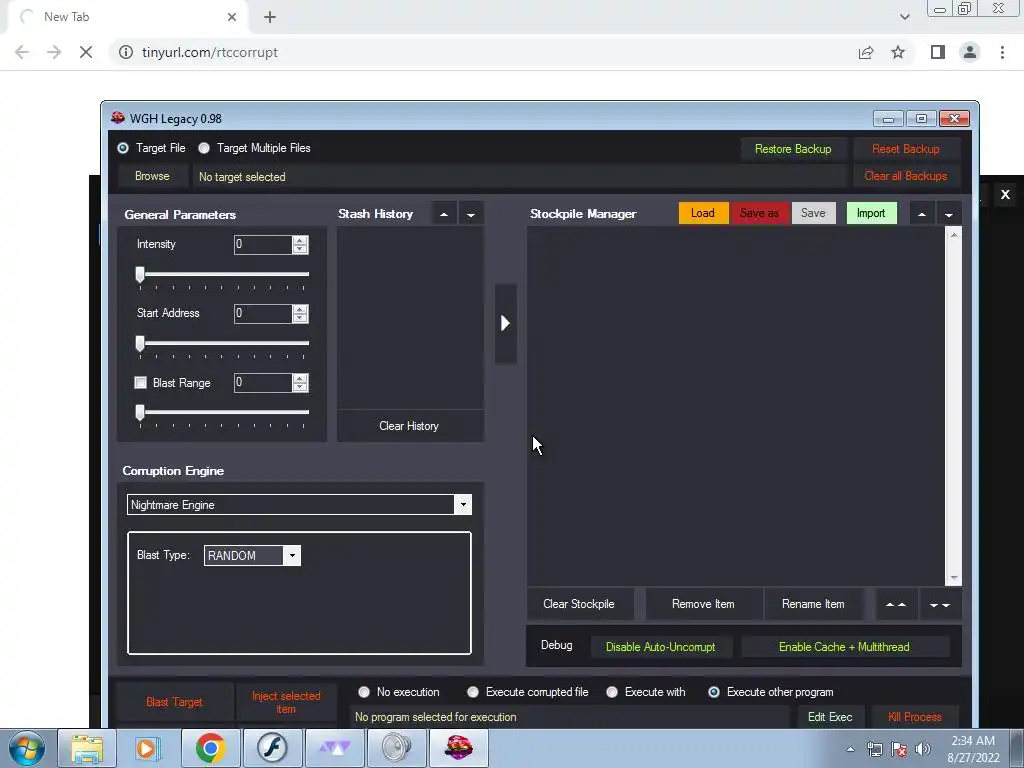The width and height of the screenshot is (1024, 768).
Task: Click the Intensity slider thumb
Action: tap(140, 274)
